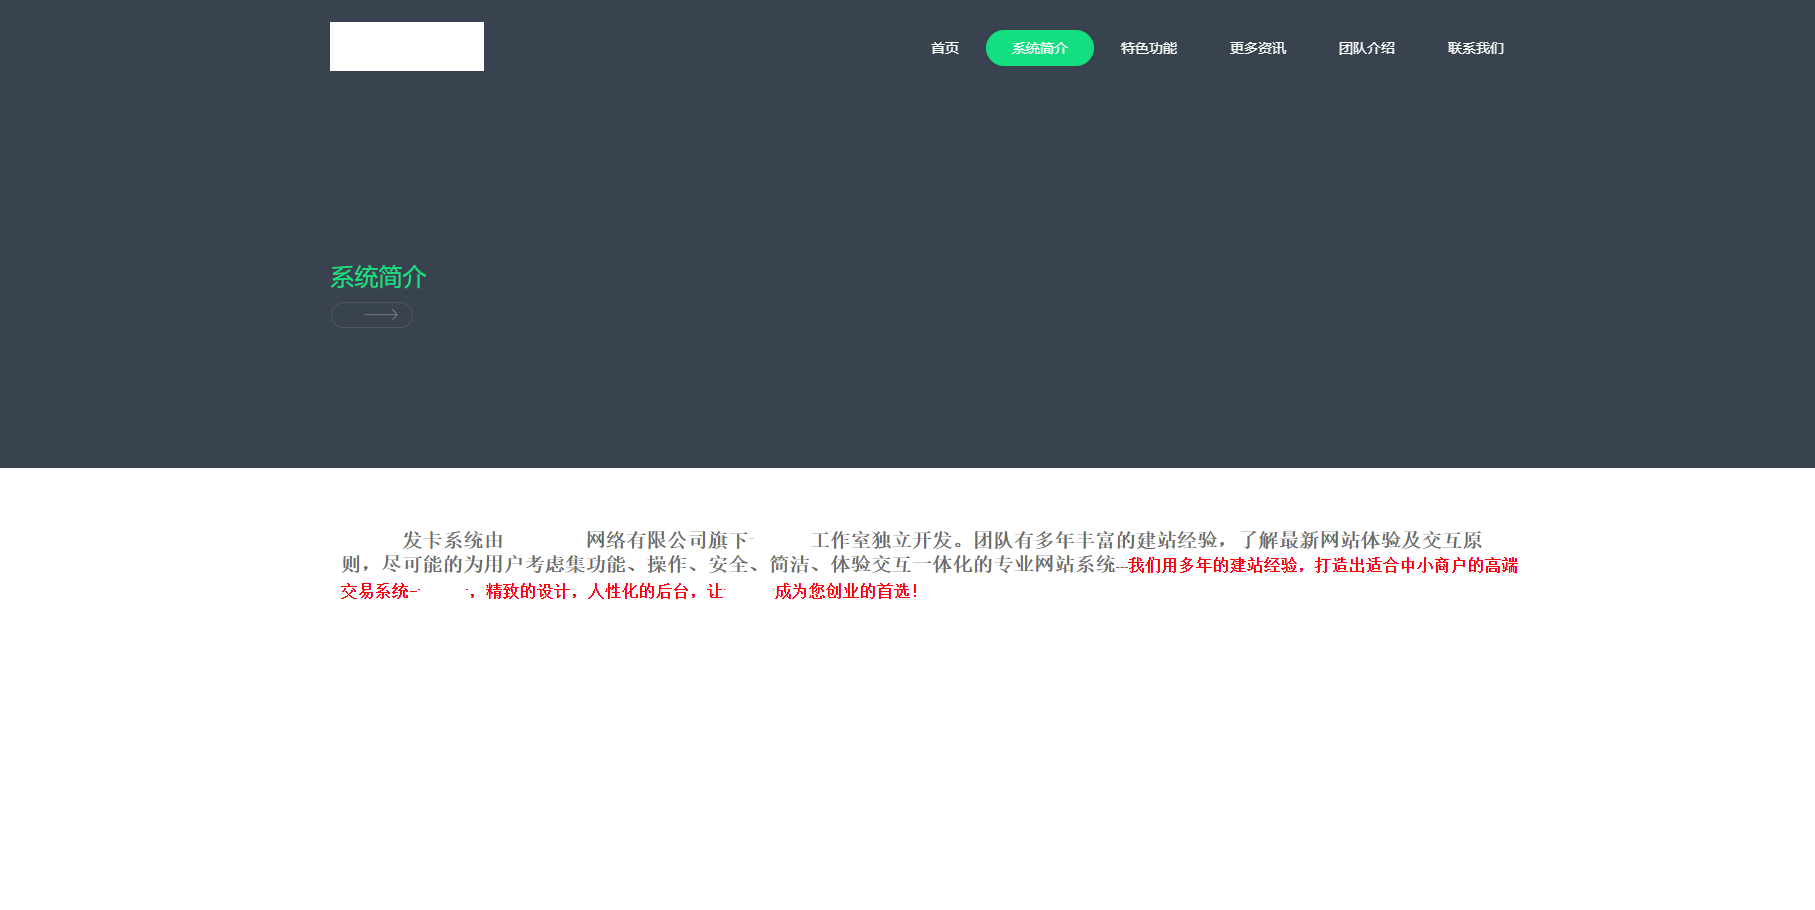Select the green 系统简介 navigation pill

1039,48
